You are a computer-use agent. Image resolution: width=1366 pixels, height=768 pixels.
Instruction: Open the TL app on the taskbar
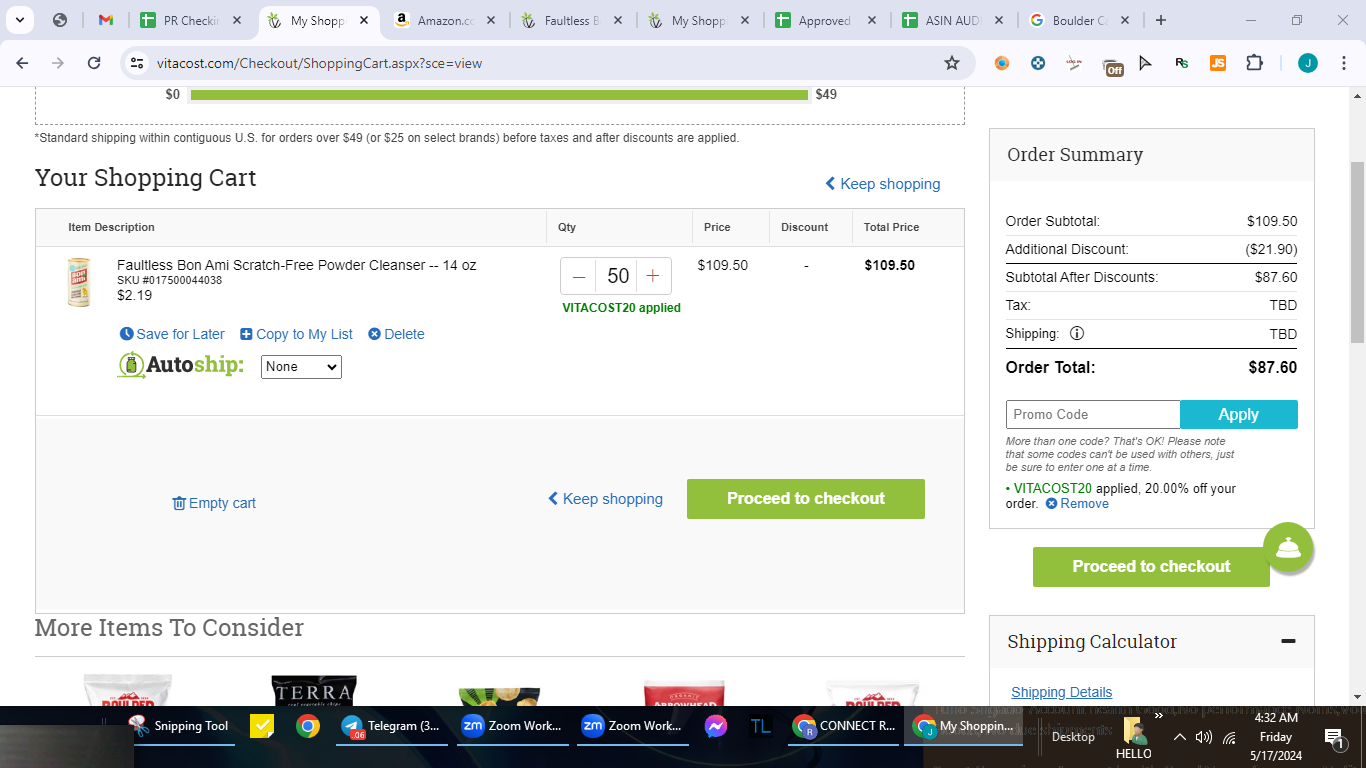[760, 726]
